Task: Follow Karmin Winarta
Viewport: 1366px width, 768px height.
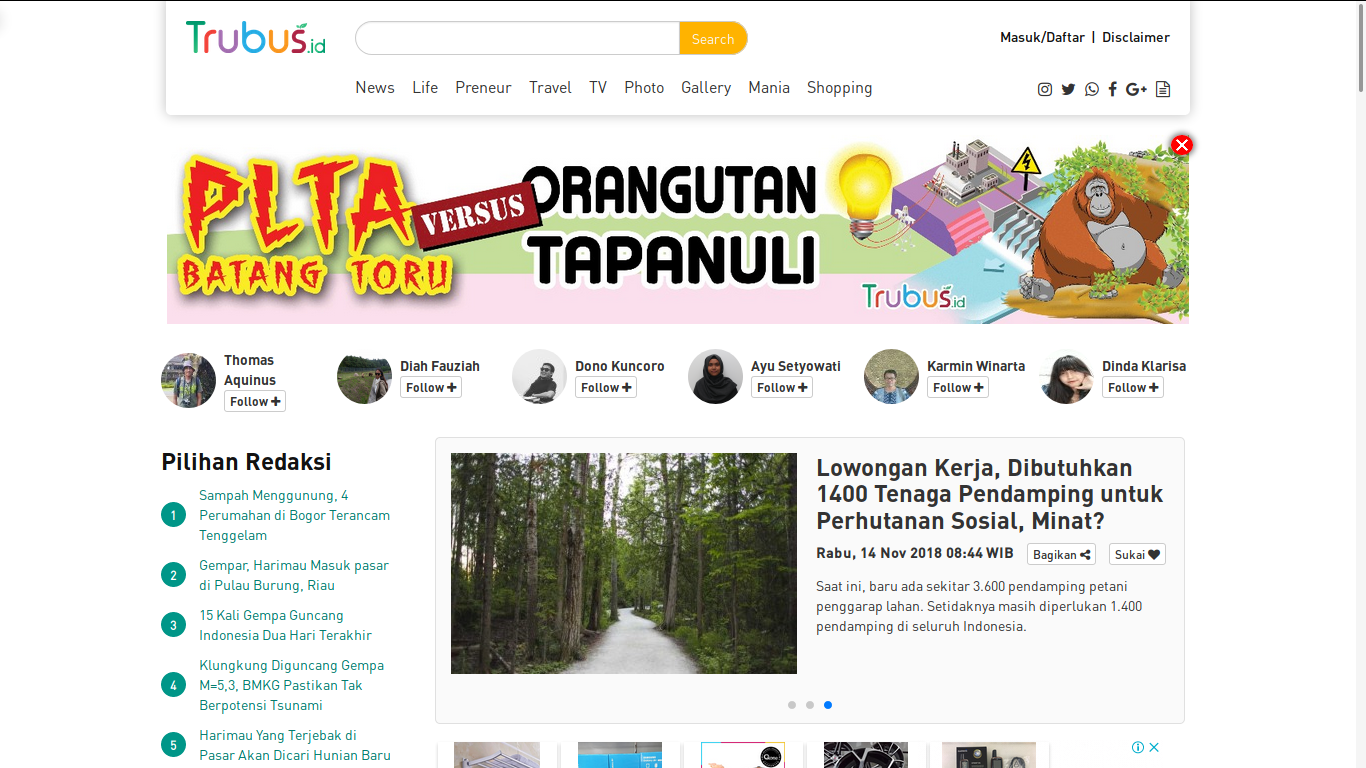Action: (958, 387)
